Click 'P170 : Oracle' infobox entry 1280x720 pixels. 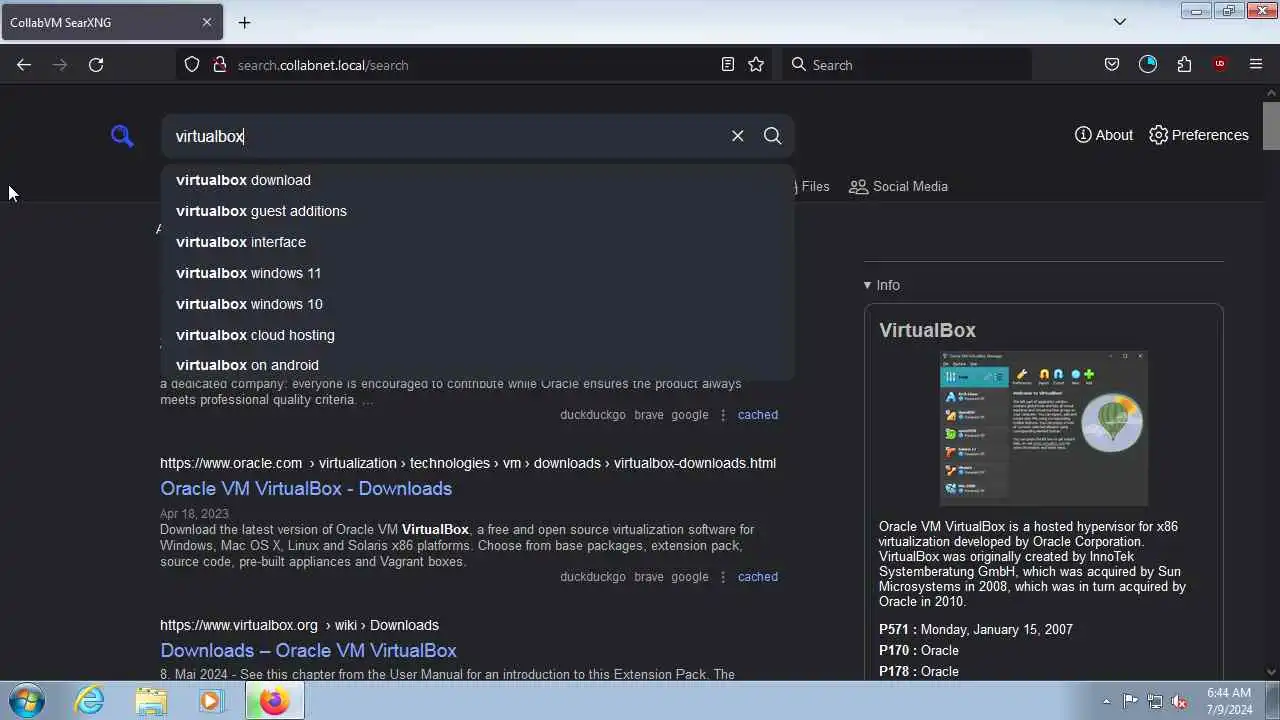(x=919, y=650)
